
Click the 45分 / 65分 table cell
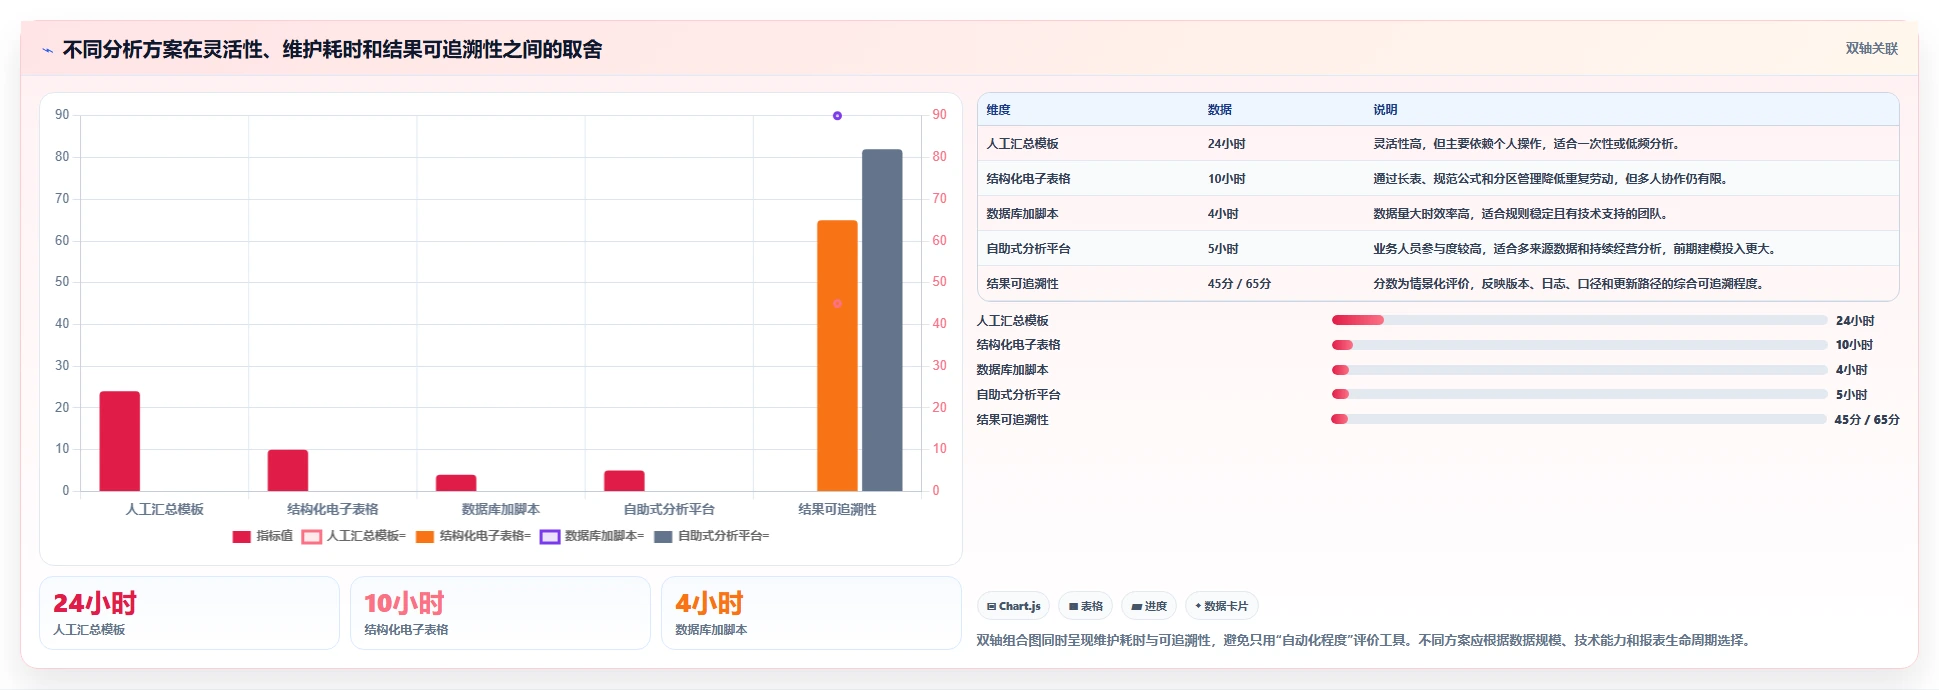1239,284
